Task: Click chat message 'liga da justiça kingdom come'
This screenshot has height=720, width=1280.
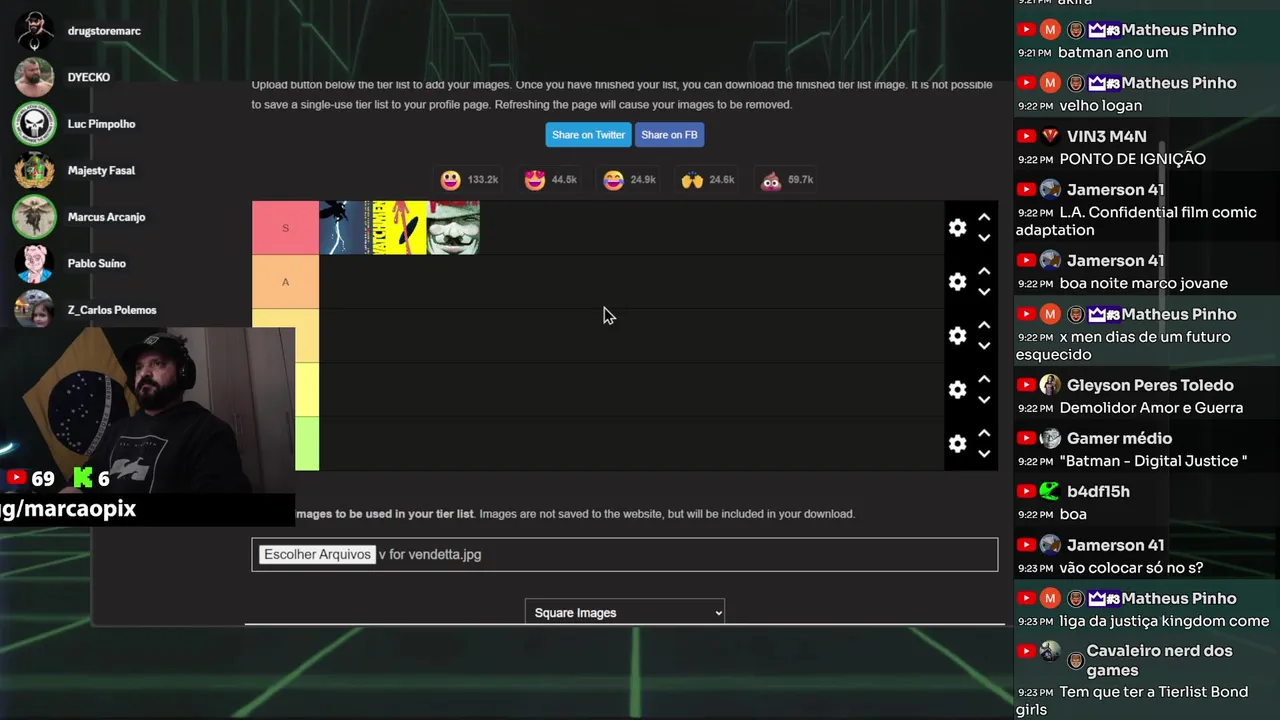Action: [1164, 621]
